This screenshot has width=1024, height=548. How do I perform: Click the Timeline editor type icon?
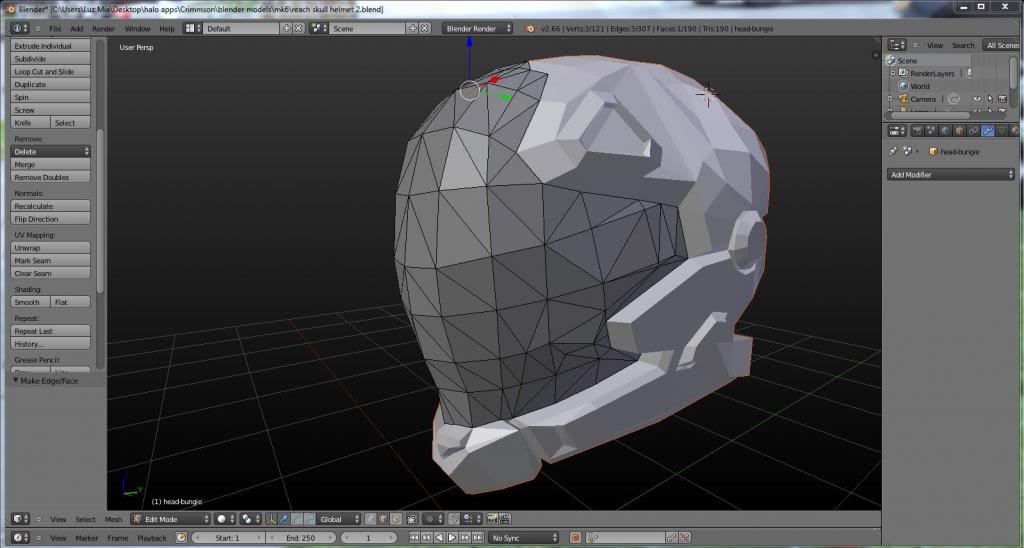click(x=20, y=538)
